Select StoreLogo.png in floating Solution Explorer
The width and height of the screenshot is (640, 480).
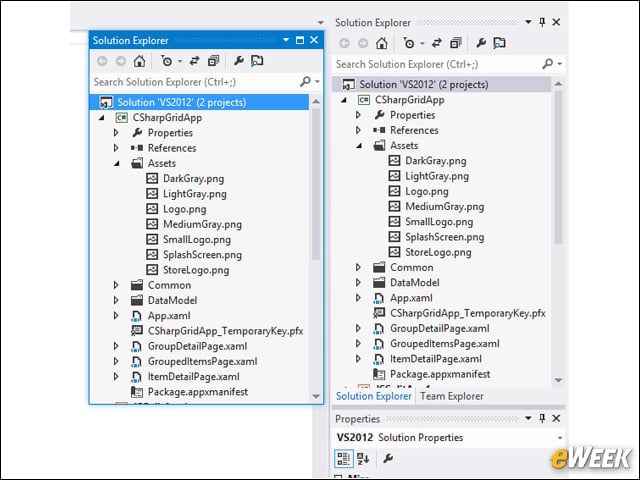196,270
